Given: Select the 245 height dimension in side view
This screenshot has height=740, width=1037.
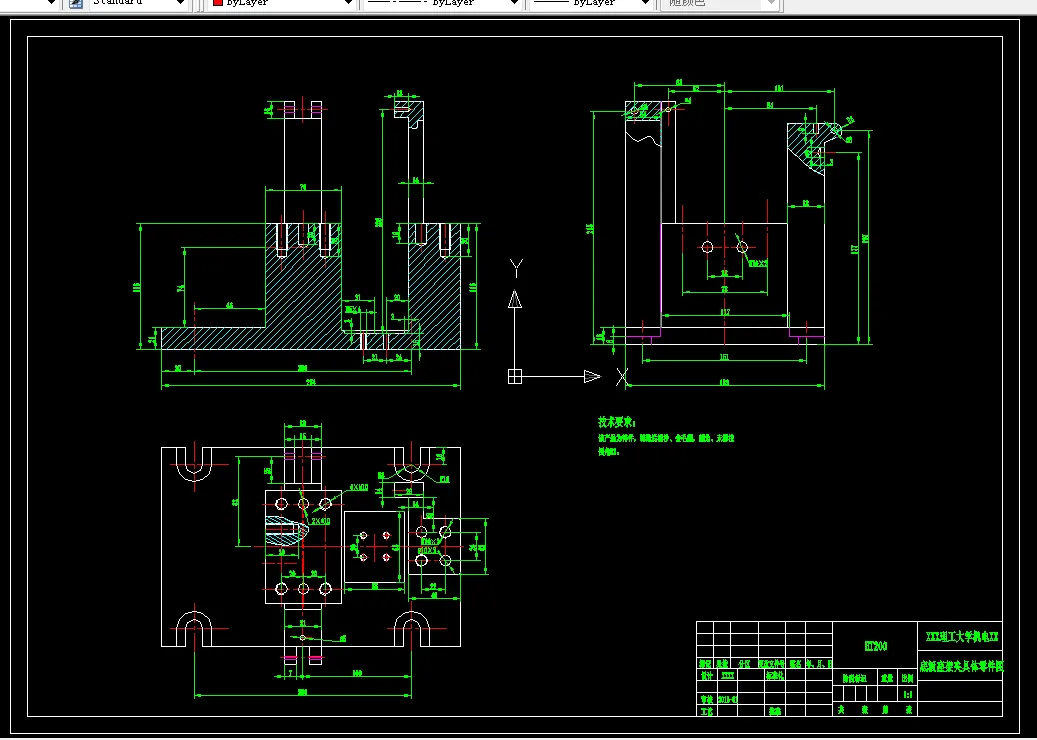Looking at the screenshot, I should coord(591,228).
